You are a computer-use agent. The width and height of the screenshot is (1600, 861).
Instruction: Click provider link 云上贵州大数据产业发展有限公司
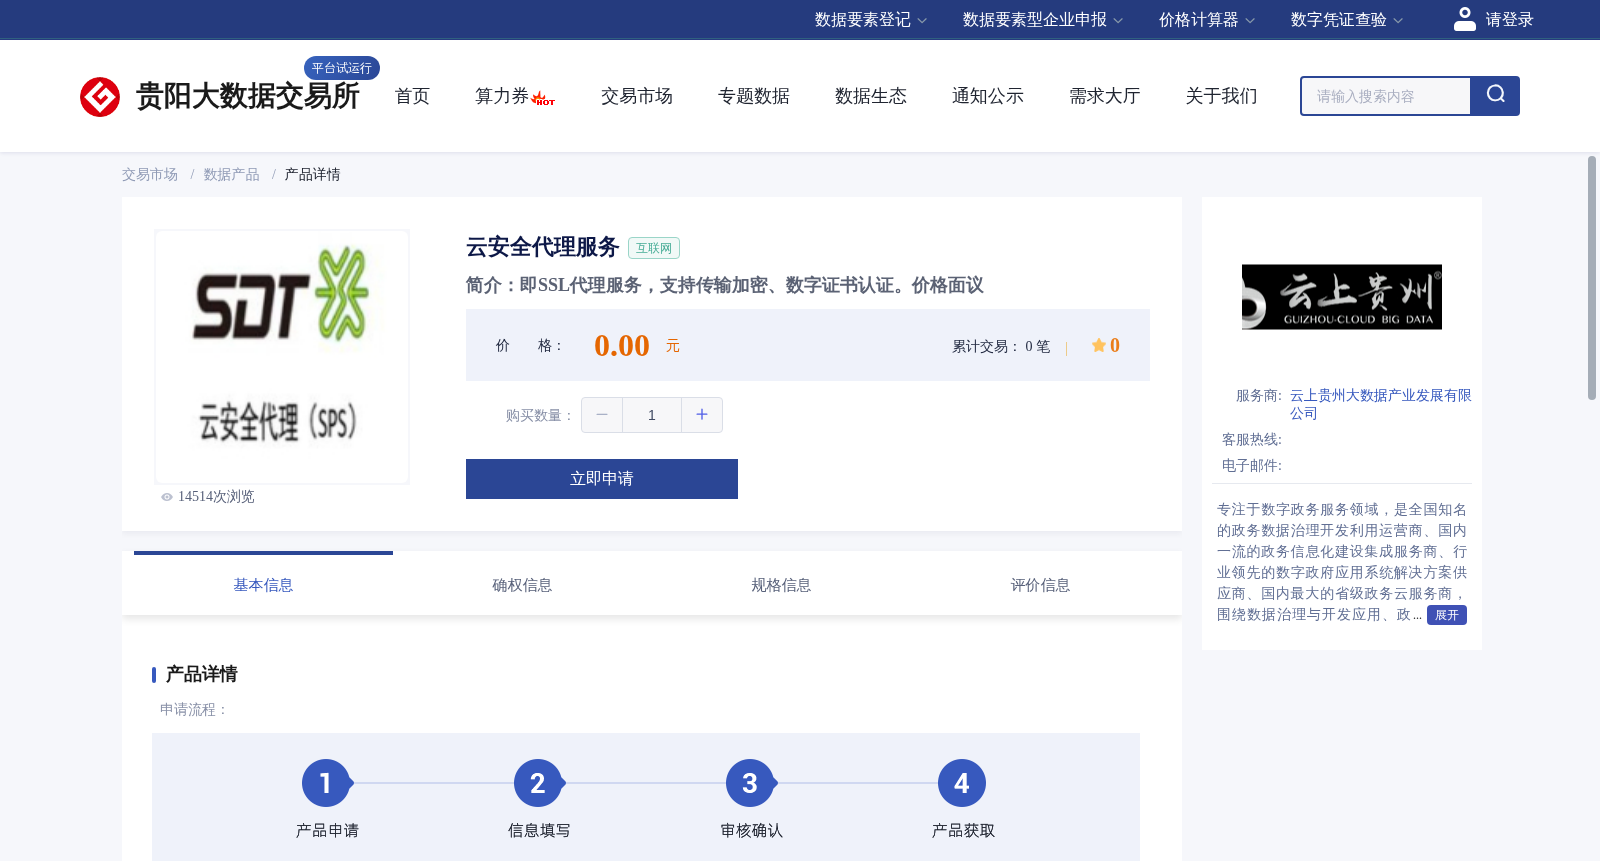click(x=1380, y=404)
